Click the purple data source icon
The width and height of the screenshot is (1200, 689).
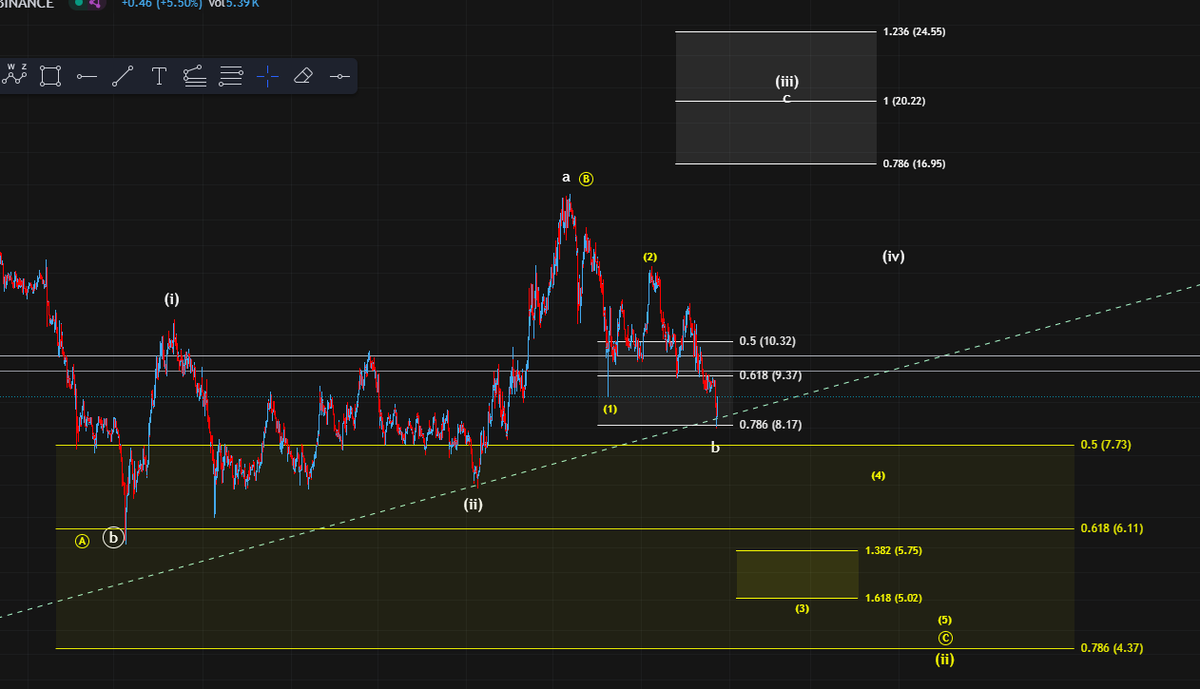coord(96,3)
